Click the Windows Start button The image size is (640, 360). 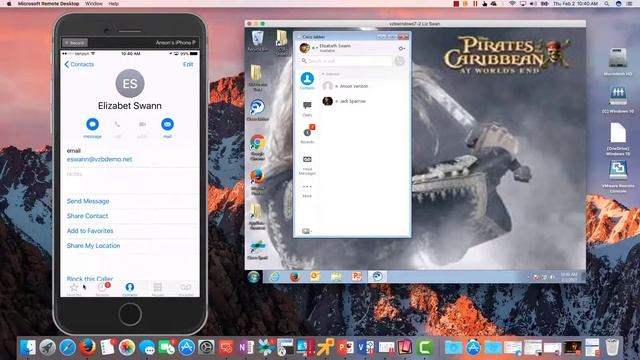tap(253, 276)
